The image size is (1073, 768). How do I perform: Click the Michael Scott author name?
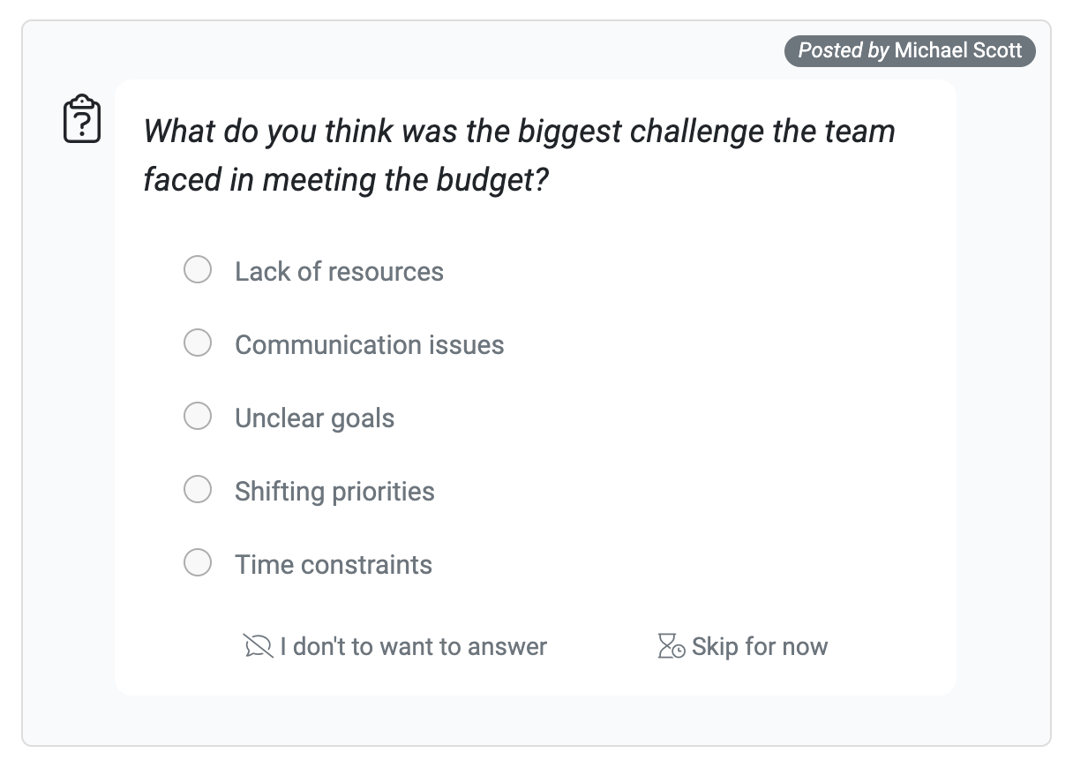pyautogui.click(x=958, y=51)
